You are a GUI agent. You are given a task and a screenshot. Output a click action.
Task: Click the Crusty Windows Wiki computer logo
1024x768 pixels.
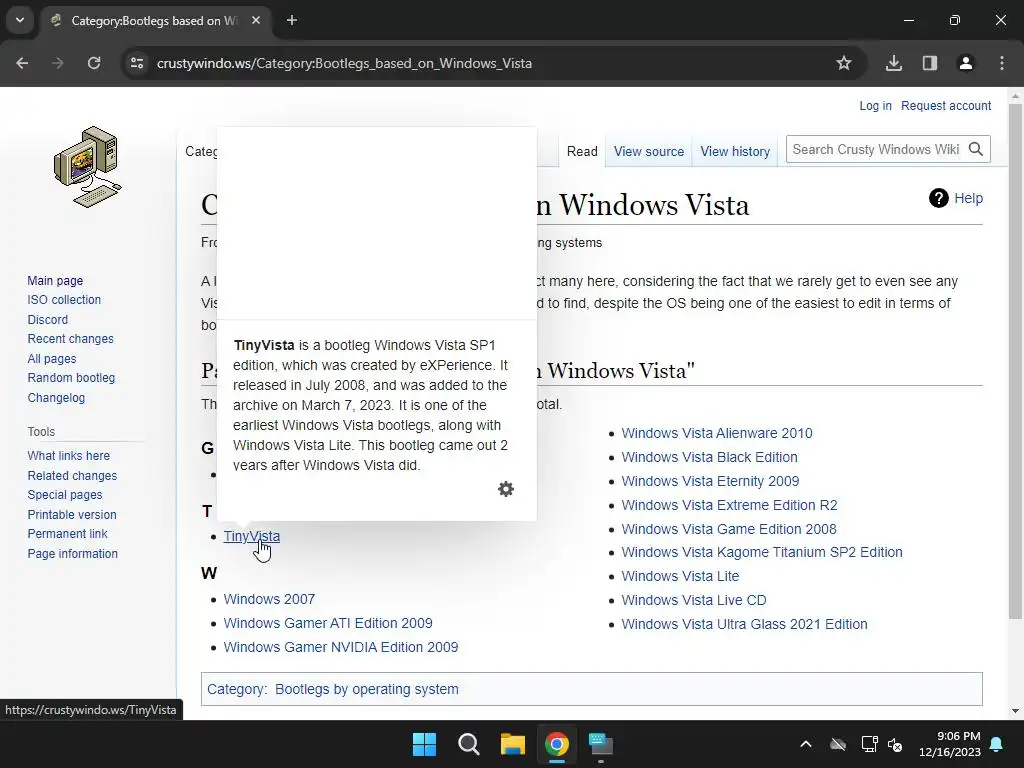(88, 167)
